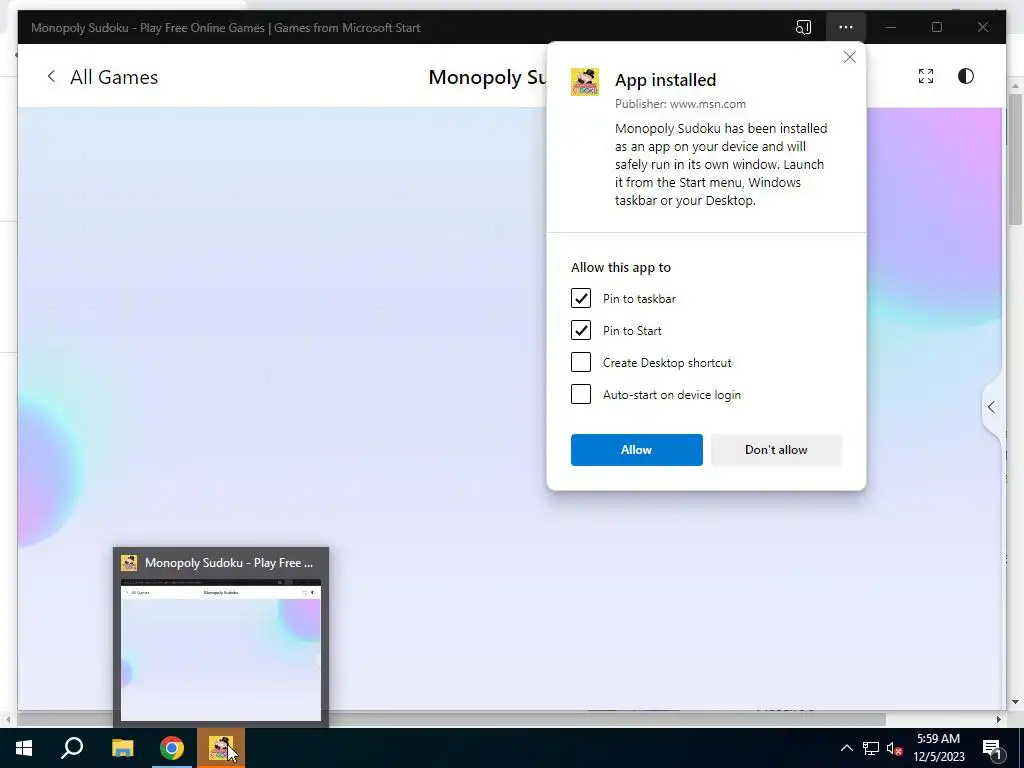Click the cast media icon in title bar
This screenshot has height=768, width=1024.
coord(803,27)
